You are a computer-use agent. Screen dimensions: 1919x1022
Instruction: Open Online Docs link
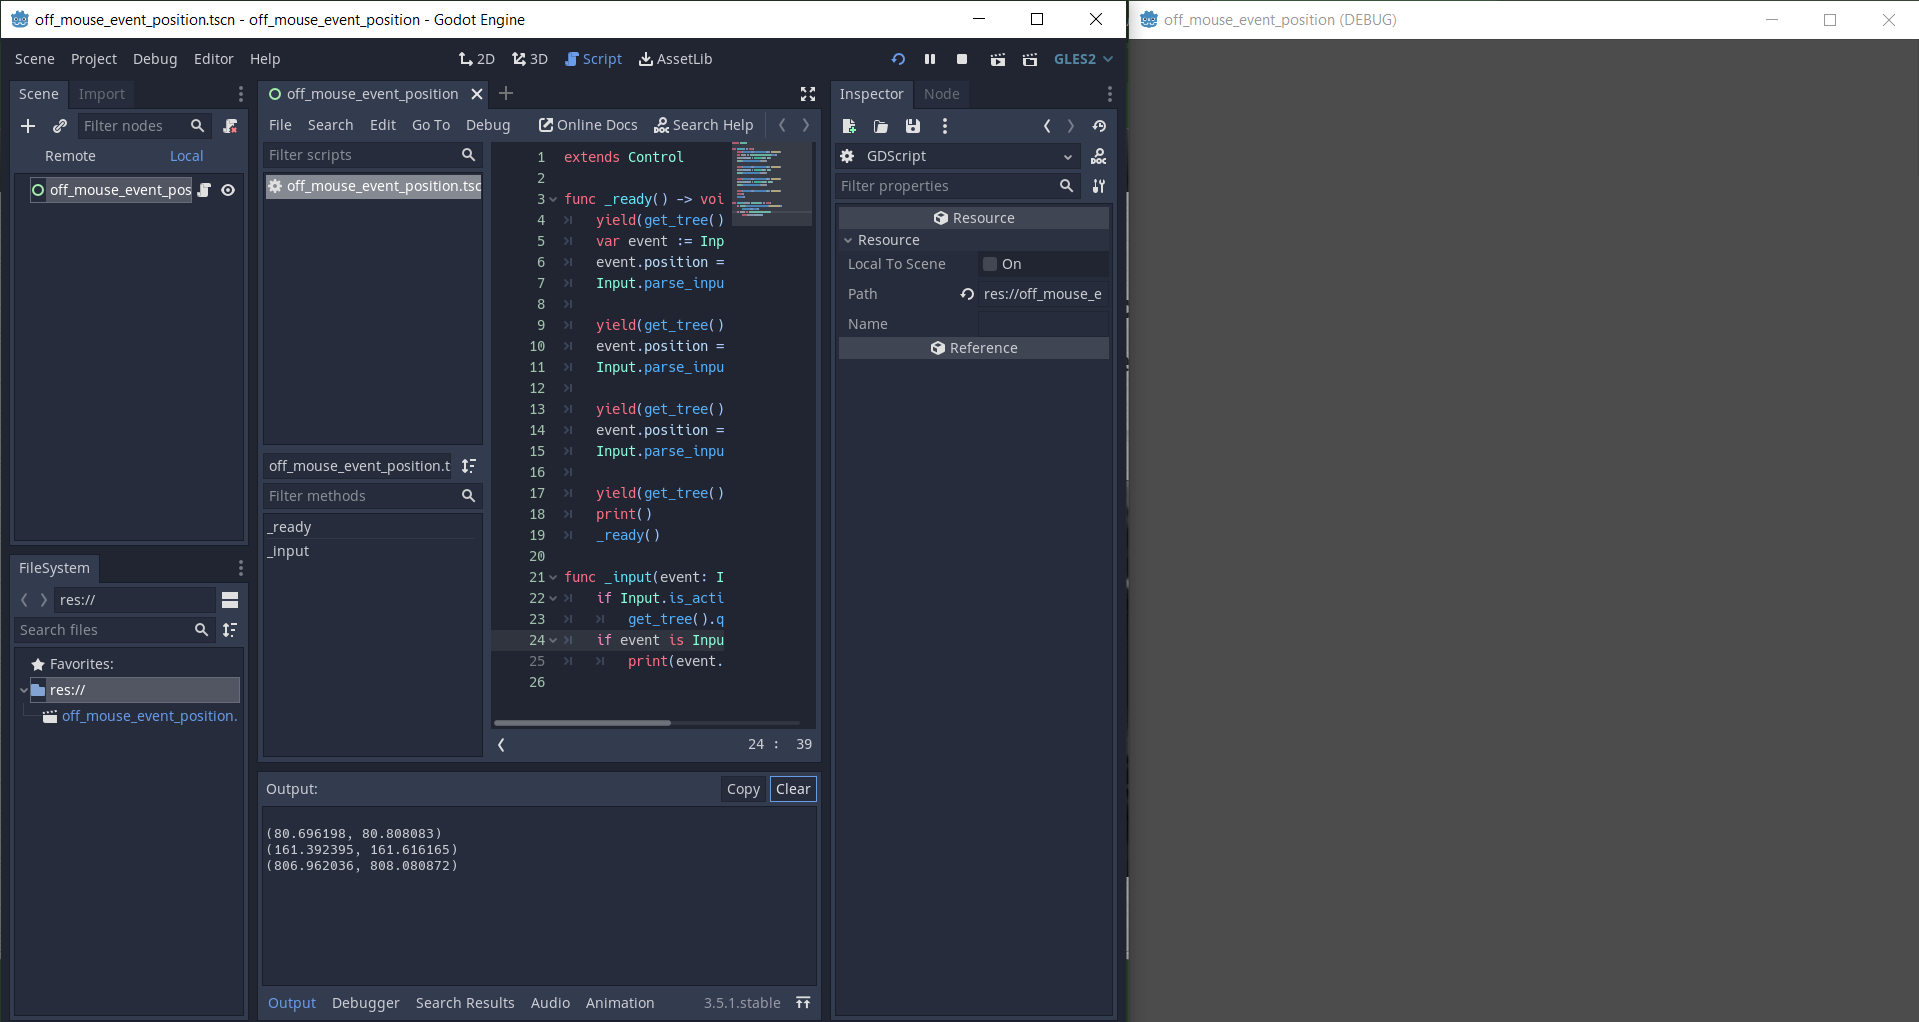pos(588,125)
